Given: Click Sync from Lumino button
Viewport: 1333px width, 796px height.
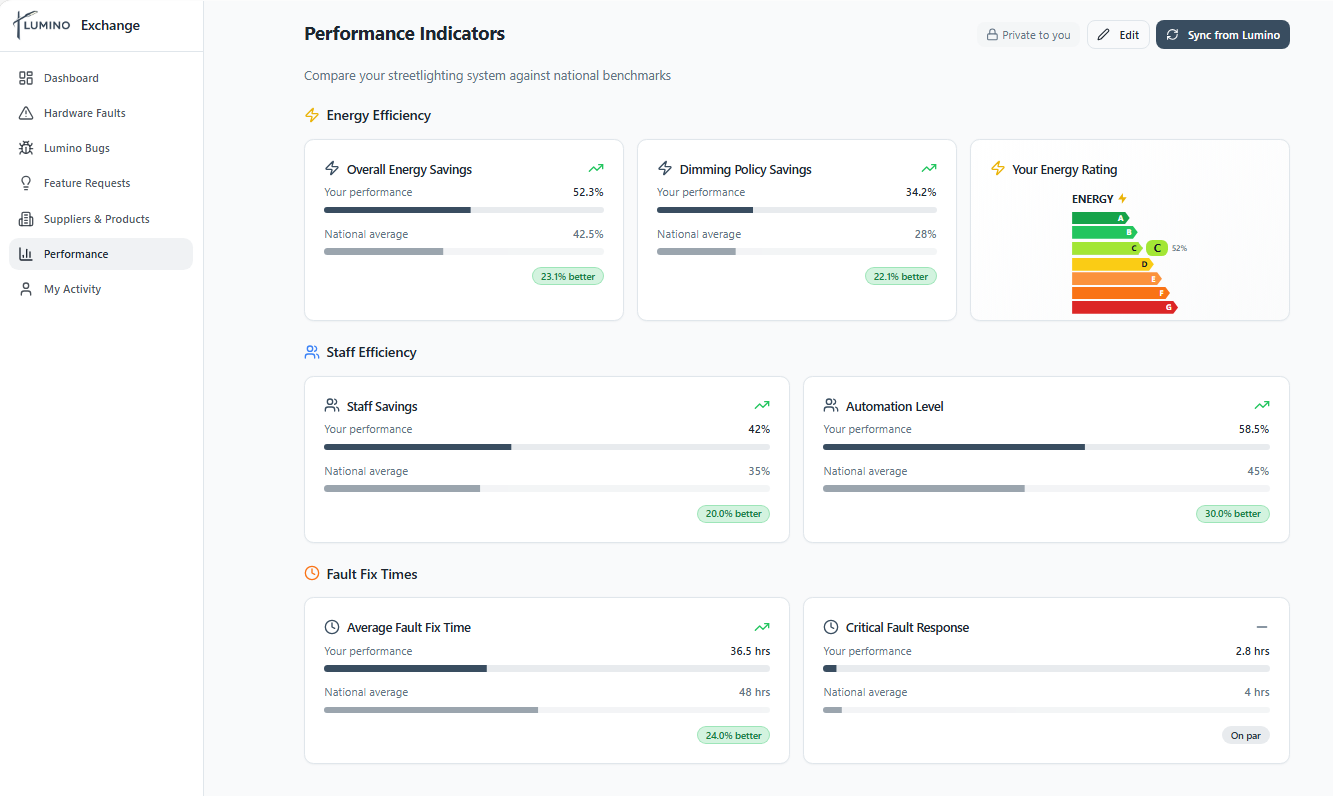Looking at the screenshot, I should (1223, 35).
